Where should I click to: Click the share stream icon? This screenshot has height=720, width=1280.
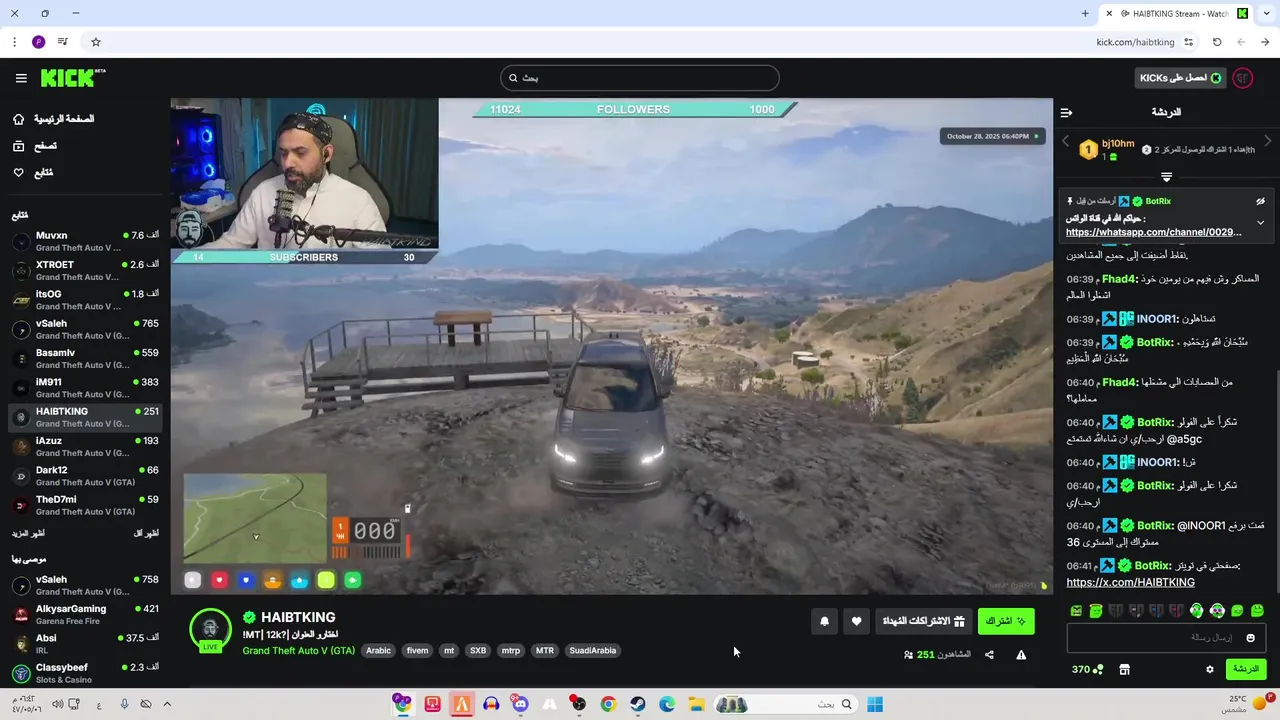click(x=989, y=655)
